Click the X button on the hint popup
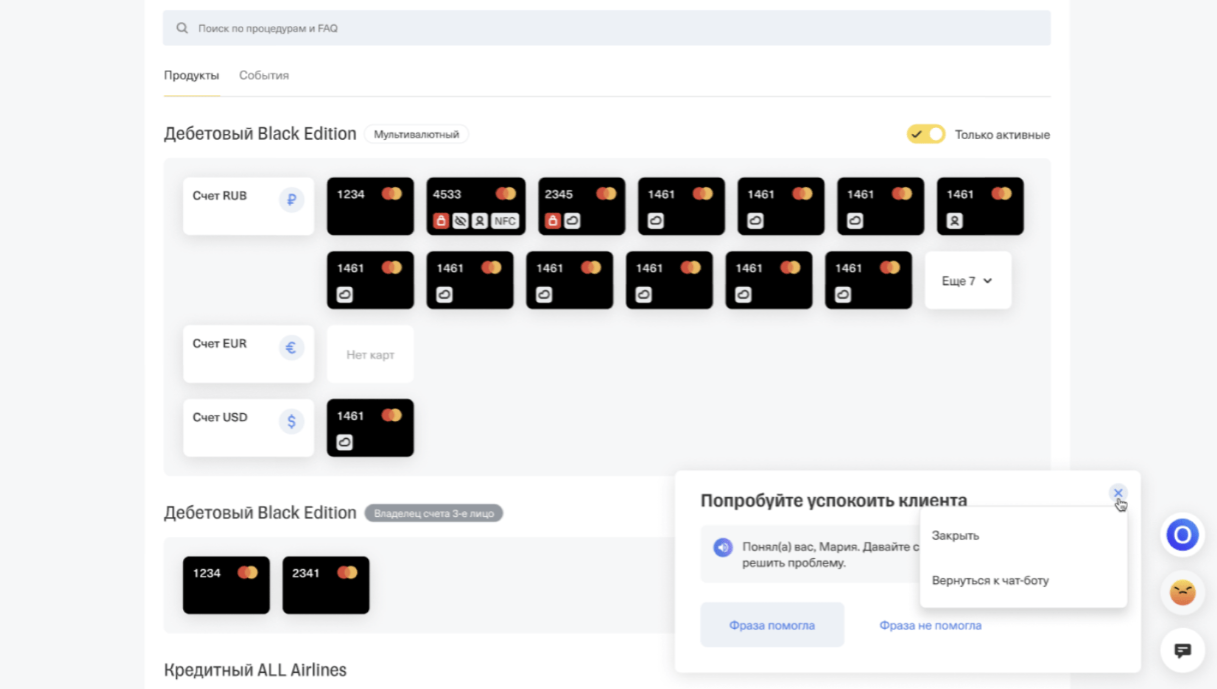This screenshot has height=689, width=1217. [1117, 493]
